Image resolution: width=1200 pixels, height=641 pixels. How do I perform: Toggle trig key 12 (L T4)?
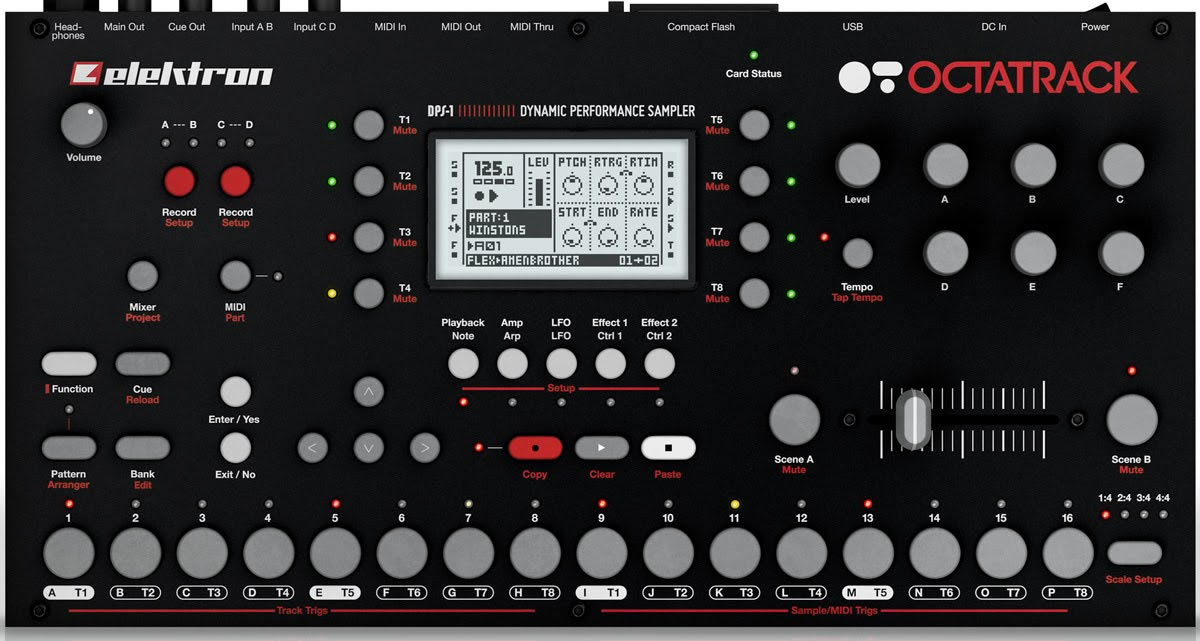tap(802, 553)
